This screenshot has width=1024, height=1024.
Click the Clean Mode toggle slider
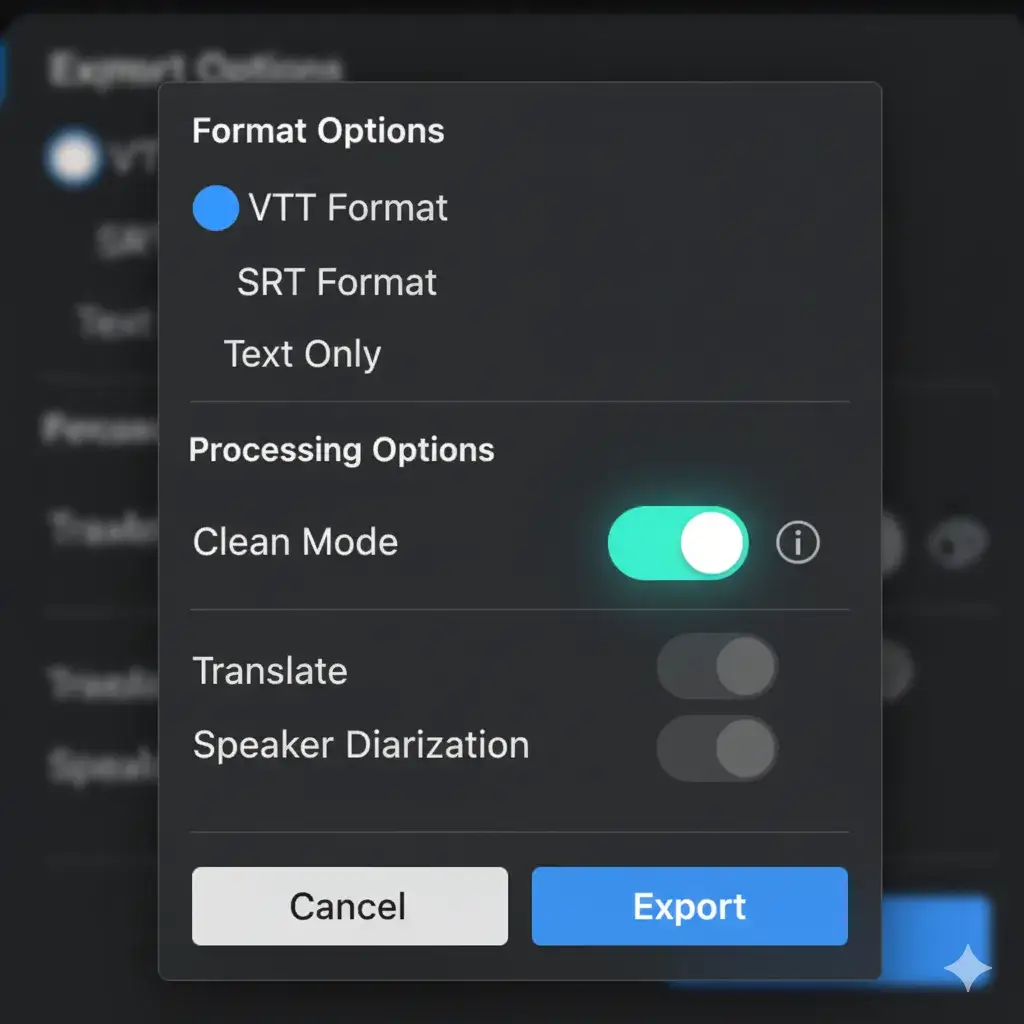[x=677, y=543]
